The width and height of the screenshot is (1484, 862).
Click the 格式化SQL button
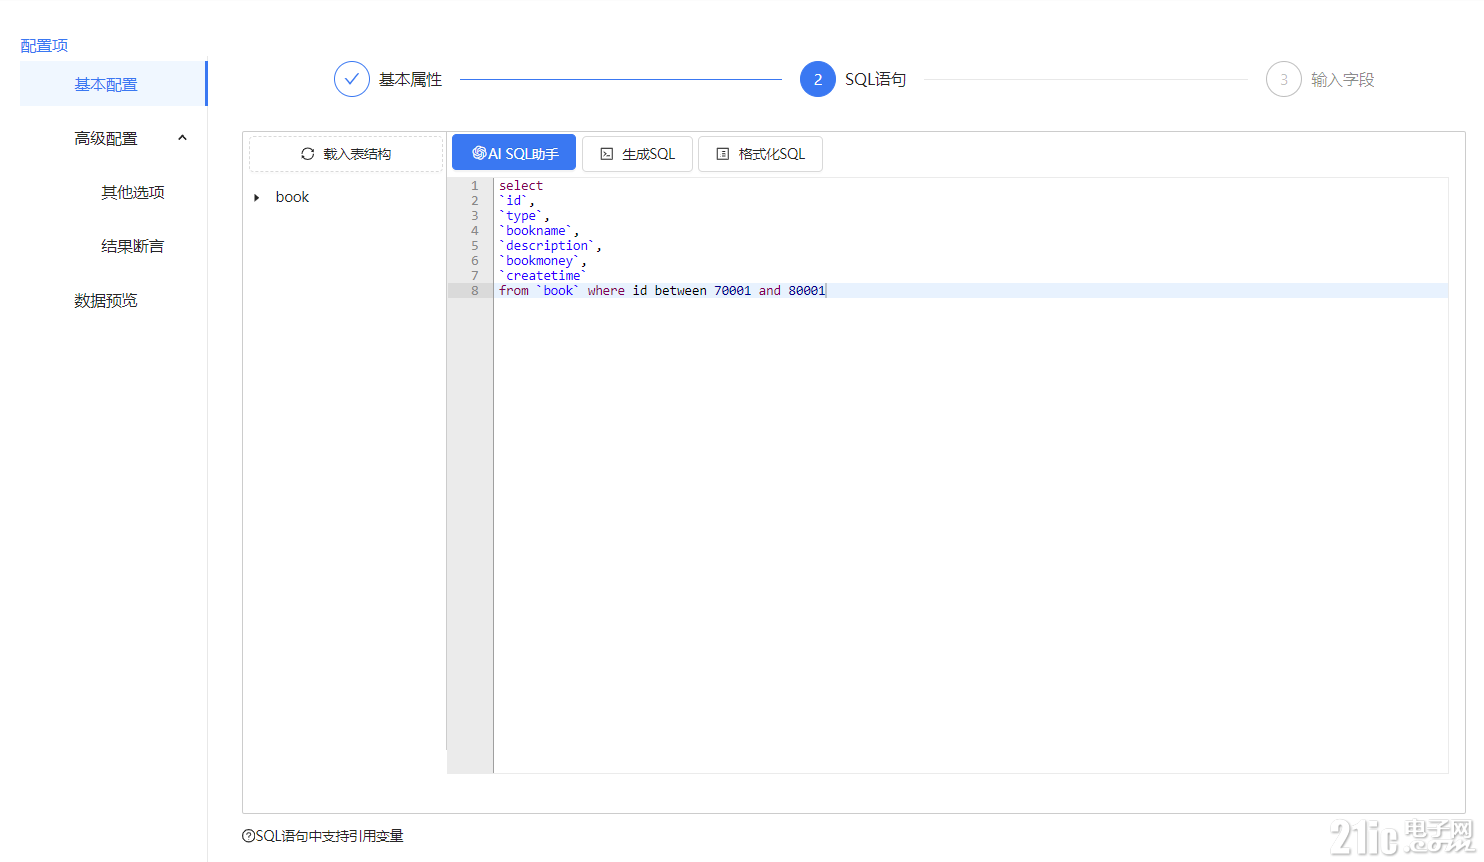(760, 154)
